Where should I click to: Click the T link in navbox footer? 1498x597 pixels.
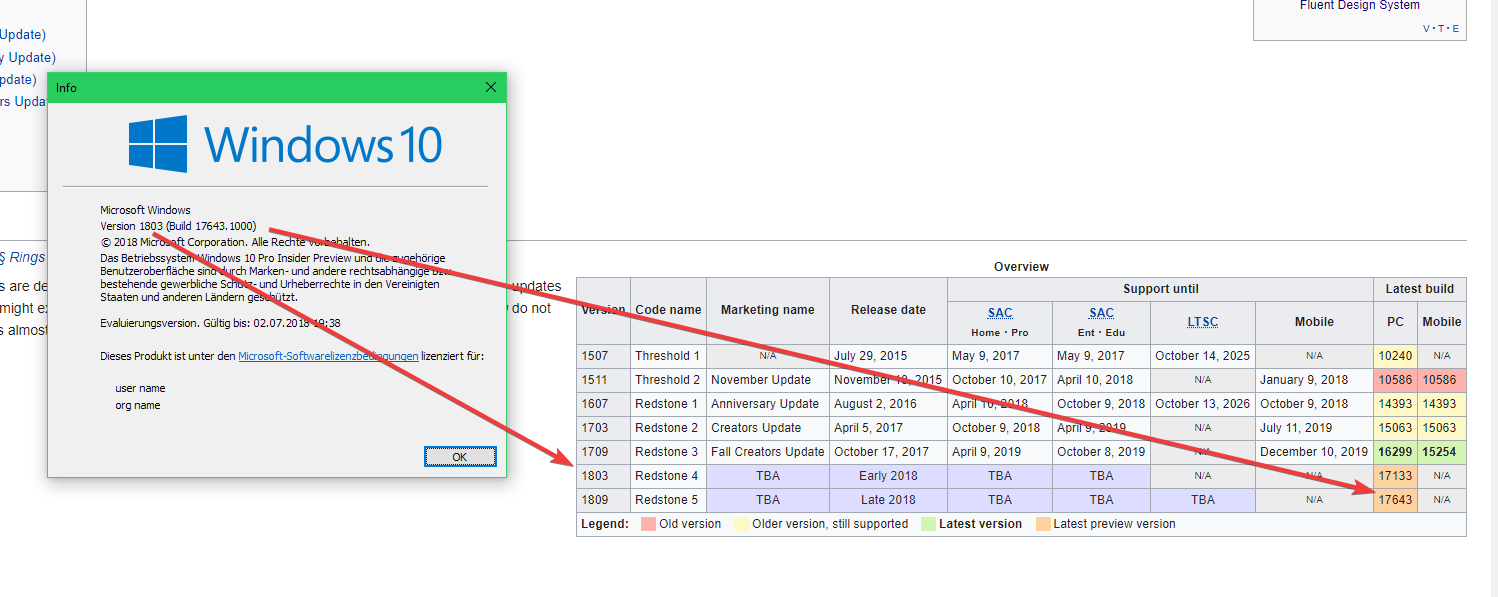(x=1441, y=29)
